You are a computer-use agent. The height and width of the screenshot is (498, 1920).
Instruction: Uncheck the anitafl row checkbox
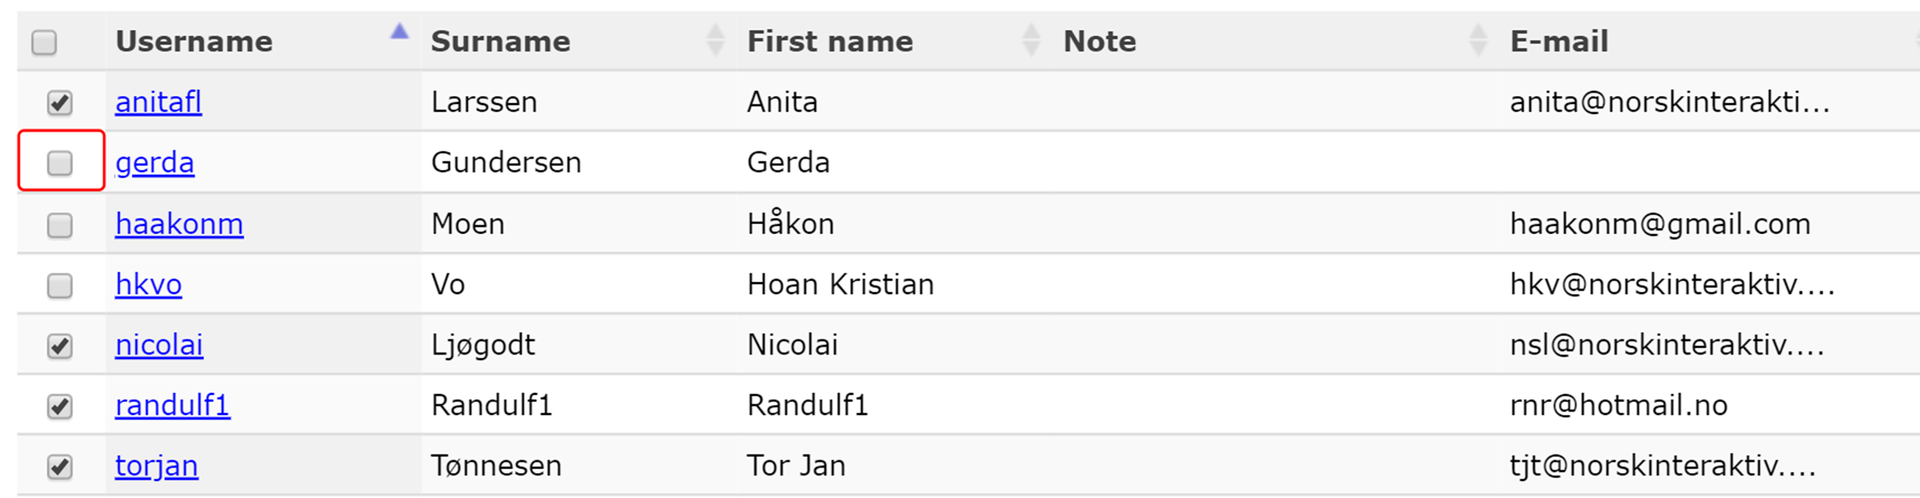pyautogui.click(x=60, y=102)
